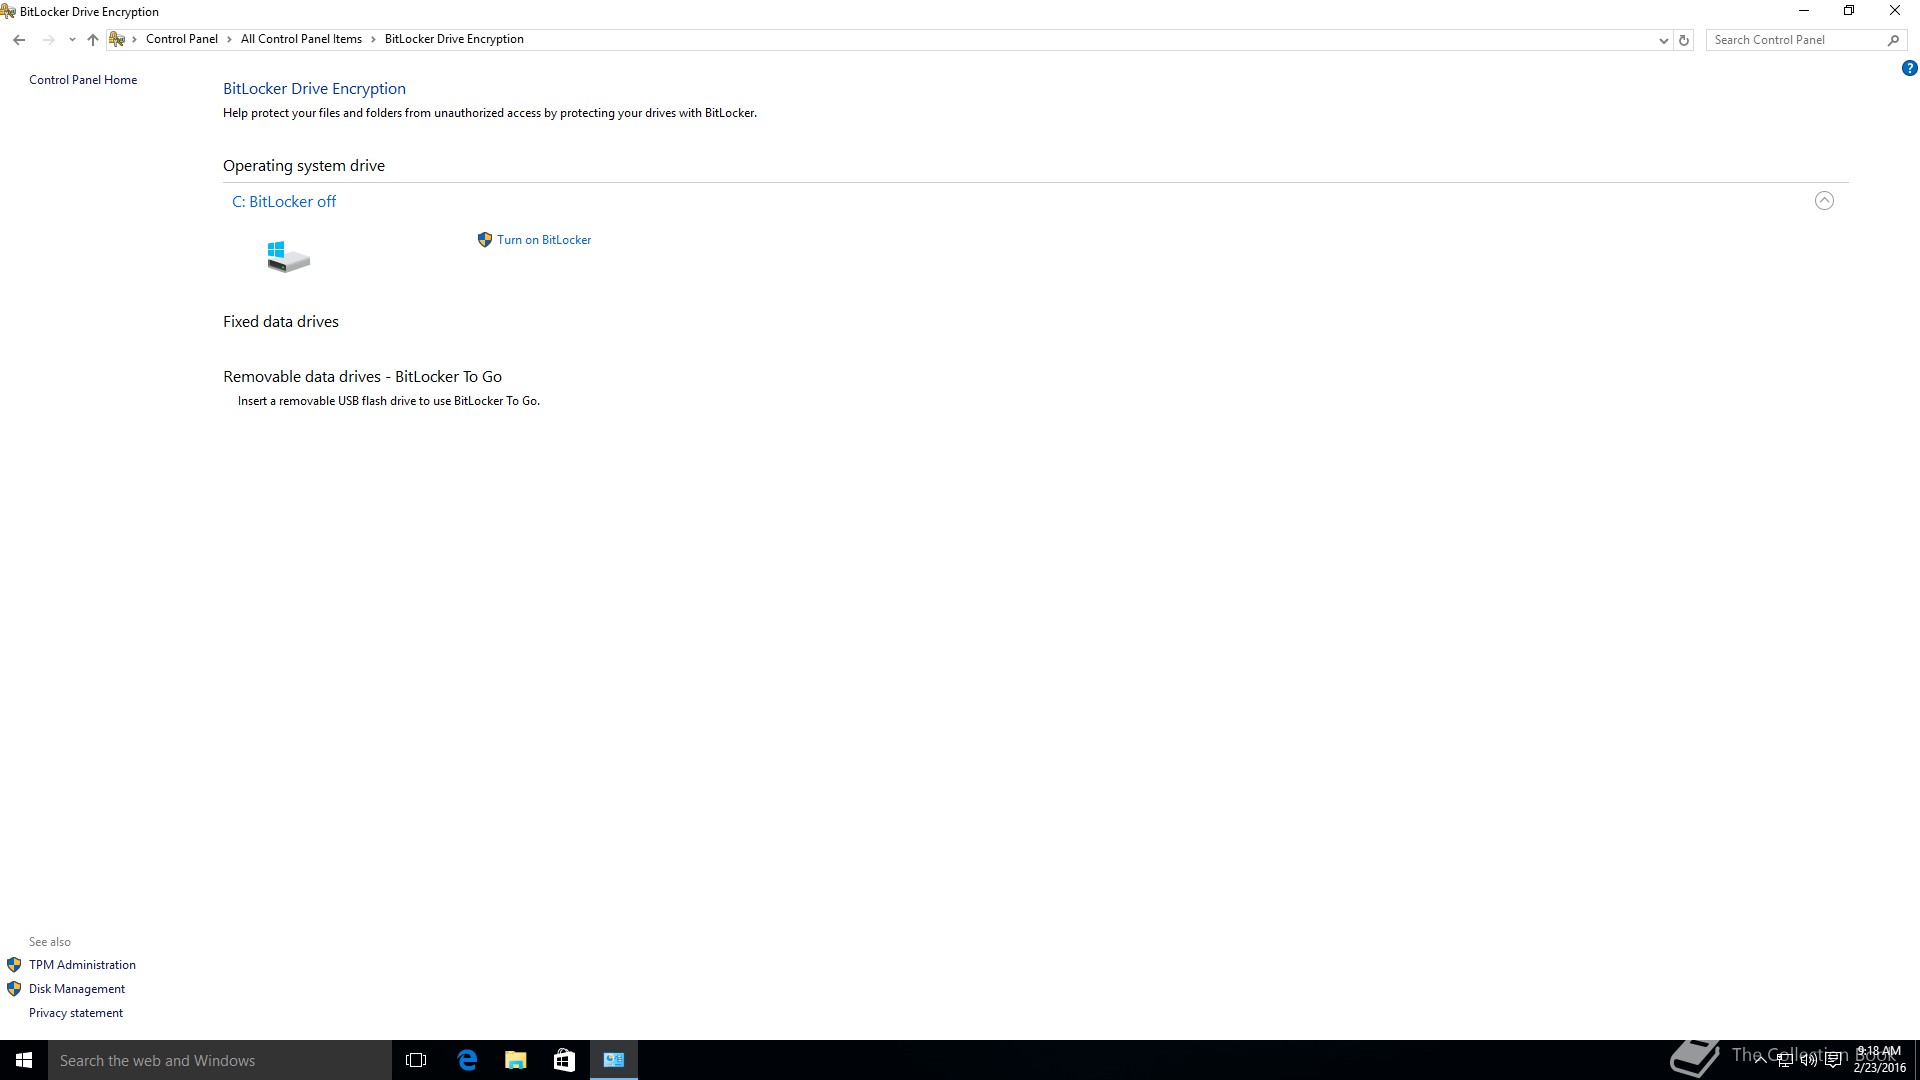The image size is (1920, 1080).
Task: Expand the address bar history dropdown
Action: [1663, 40]
